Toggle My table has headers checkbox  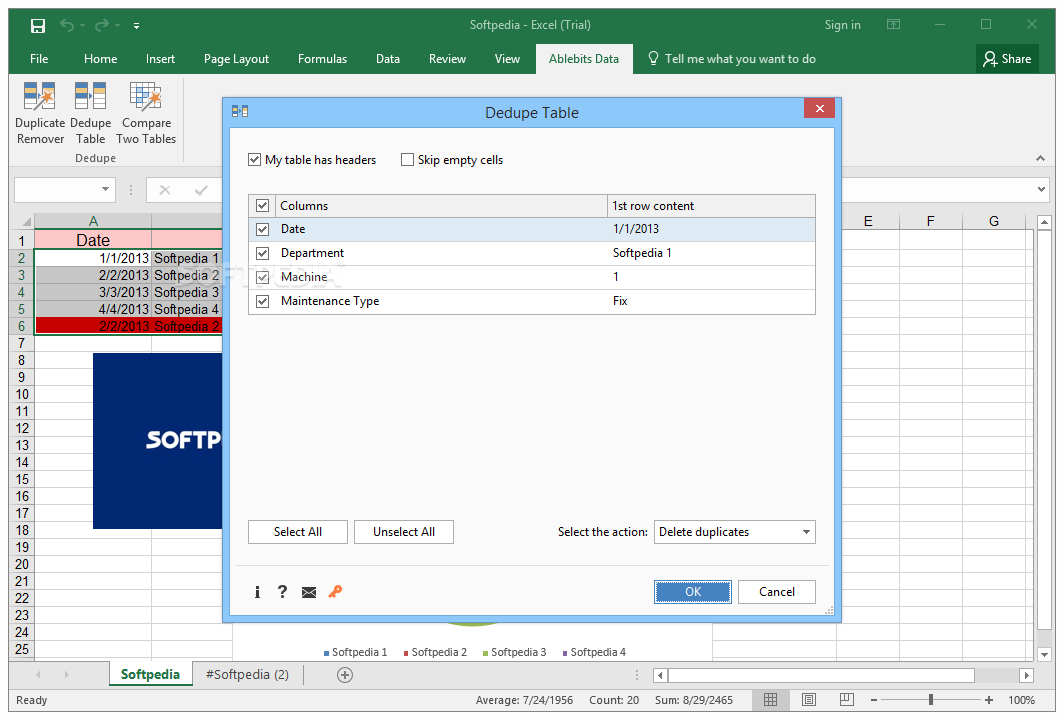(254, 159)
